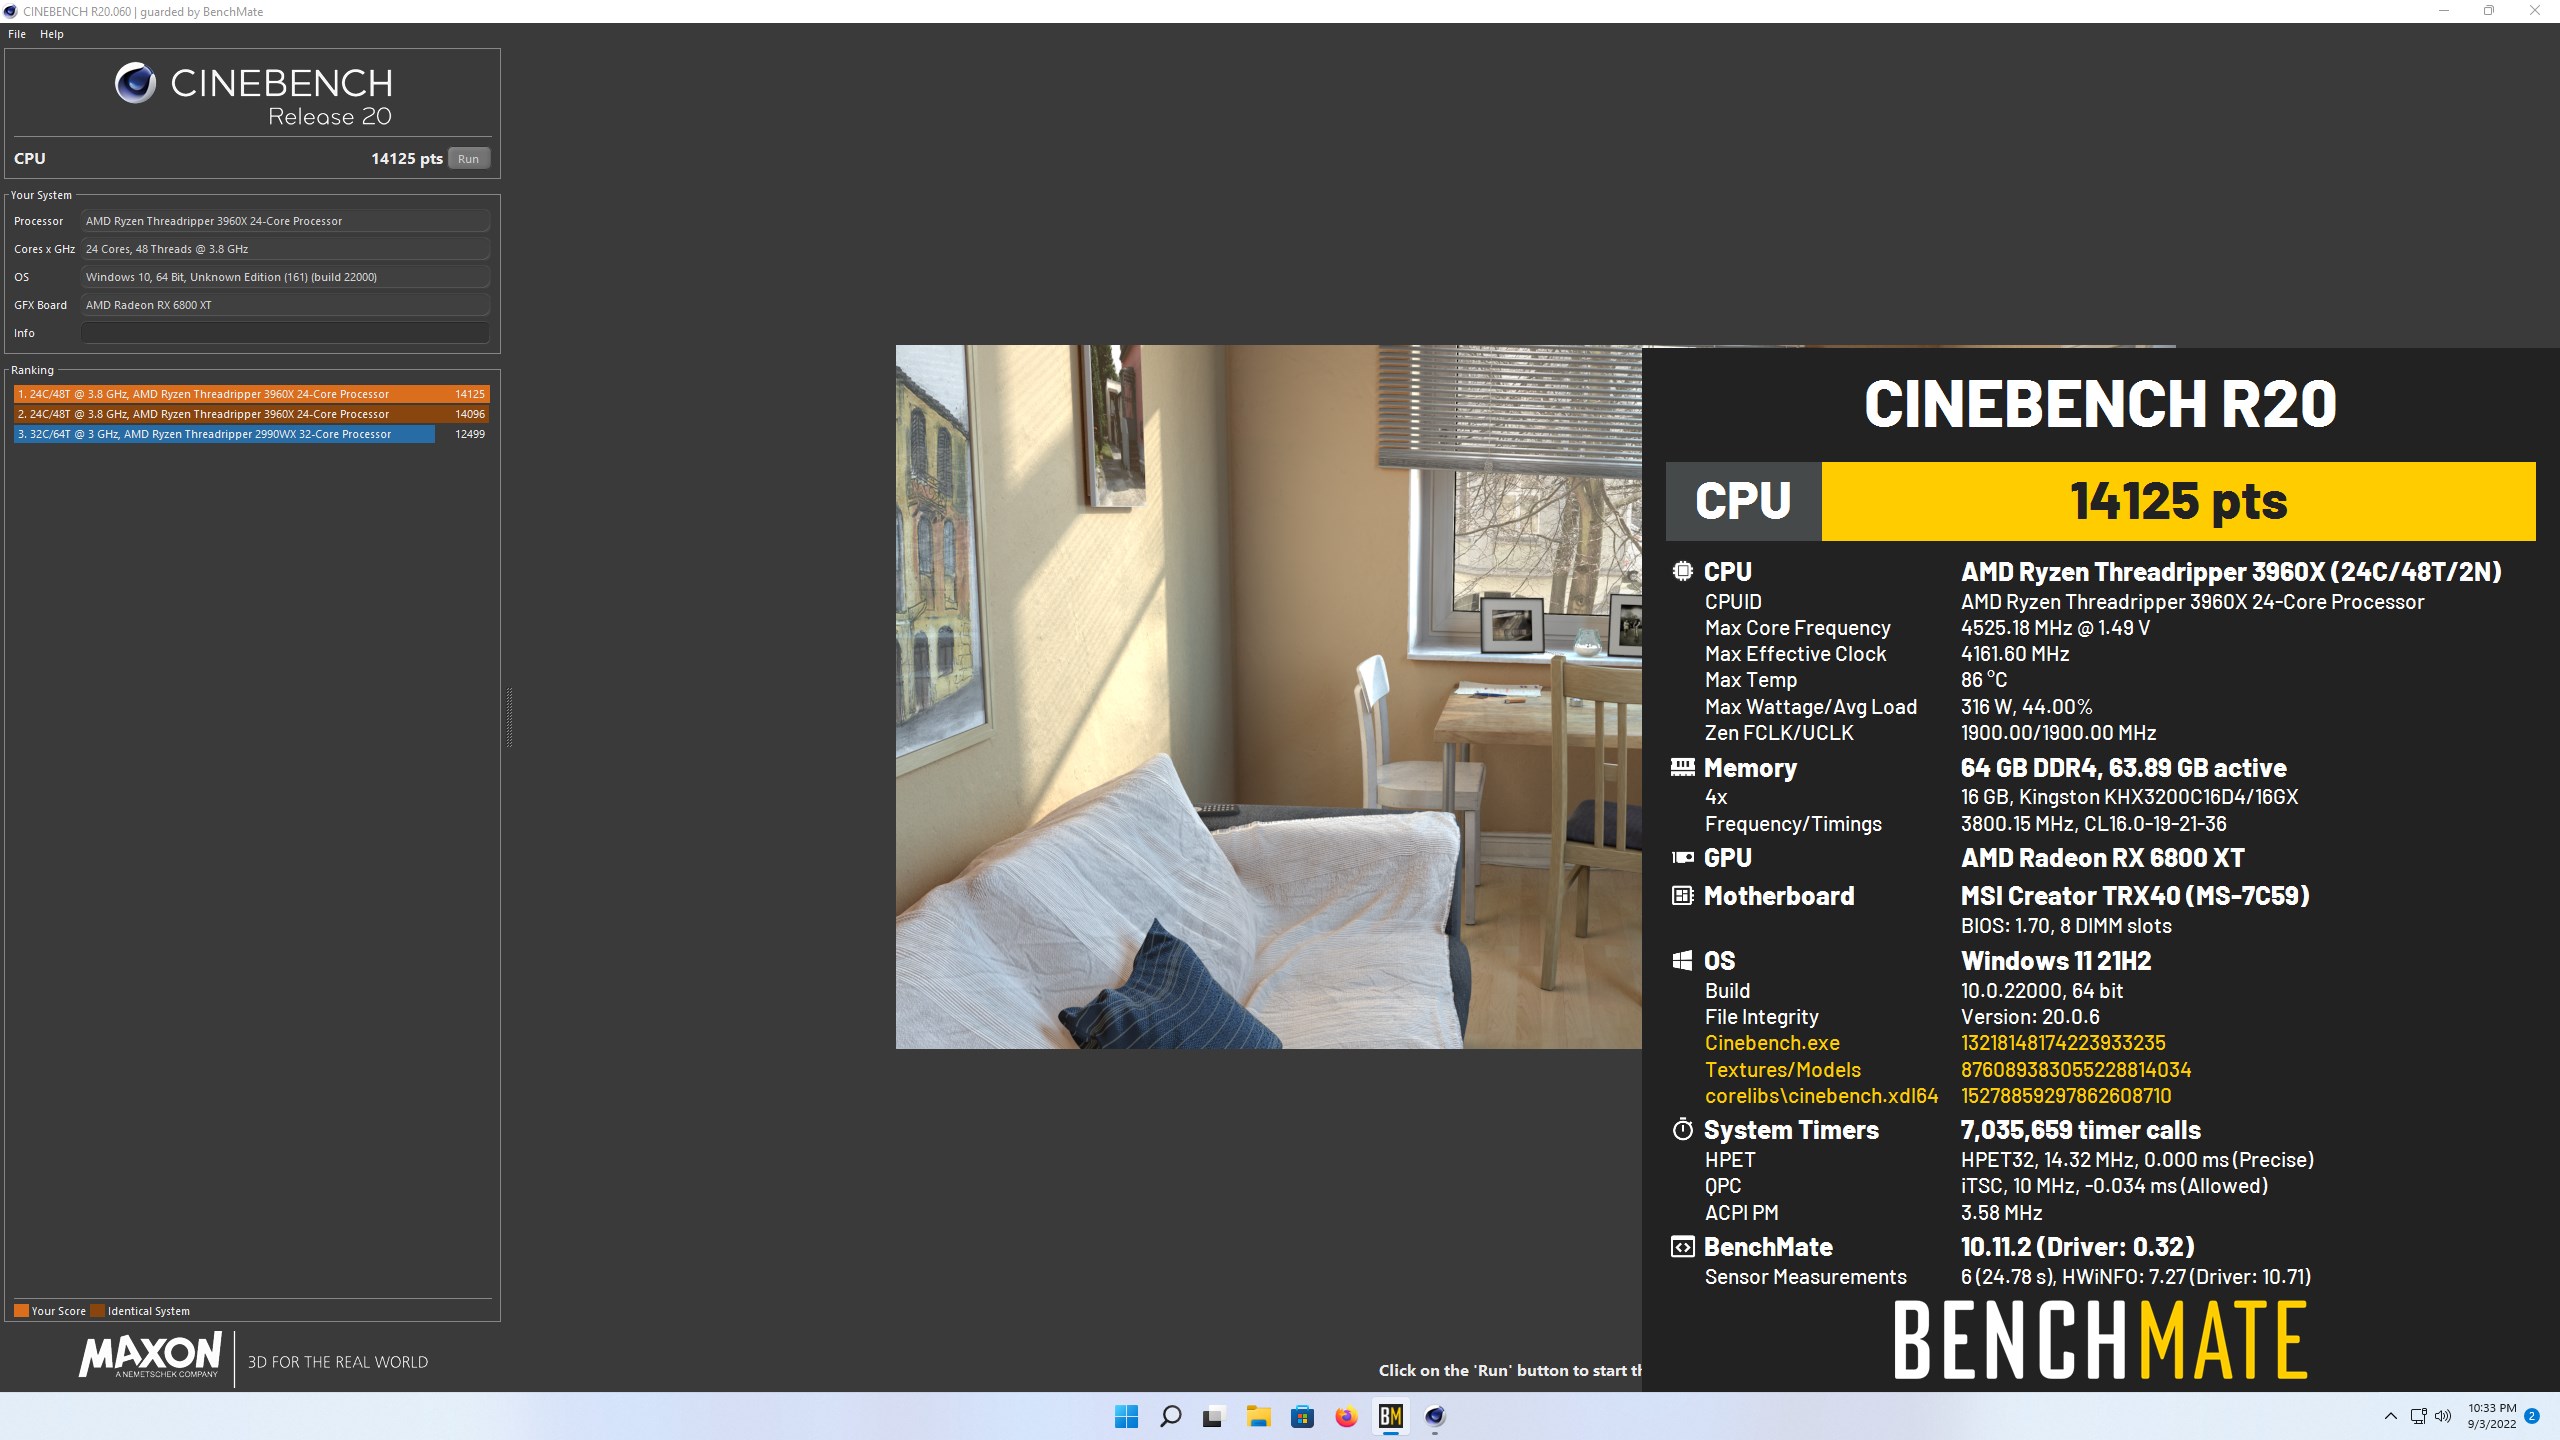This screenshot has height=1440, width=2560.
Task: Click the Maxon logo
Action: (x=151, y=1355)
